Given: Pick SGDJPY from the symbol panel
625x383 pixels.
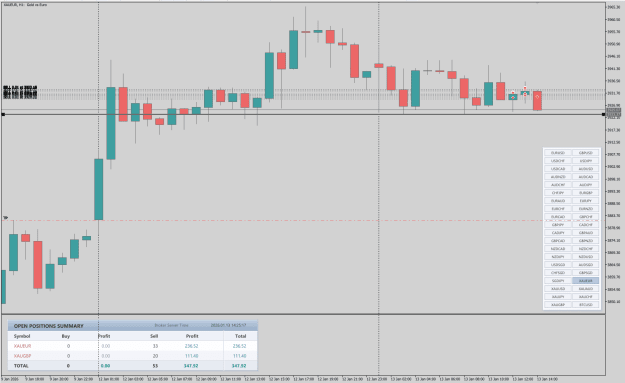Looking at the screenshot, I should [x=558, y=281].
